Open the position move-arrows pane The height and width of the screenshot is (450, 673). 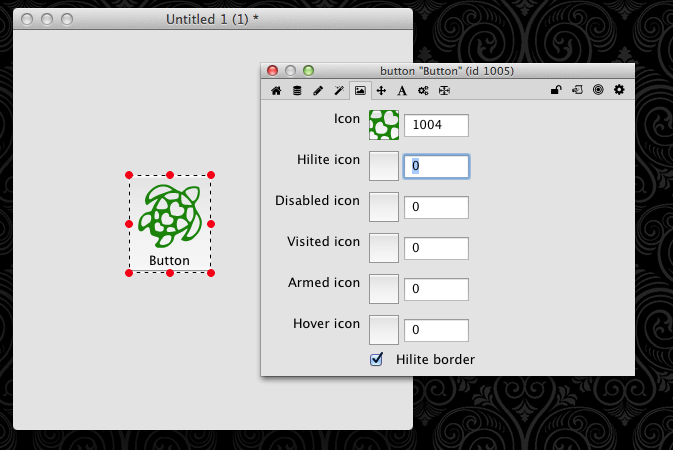pyautogui.click(x=381, y=90)
